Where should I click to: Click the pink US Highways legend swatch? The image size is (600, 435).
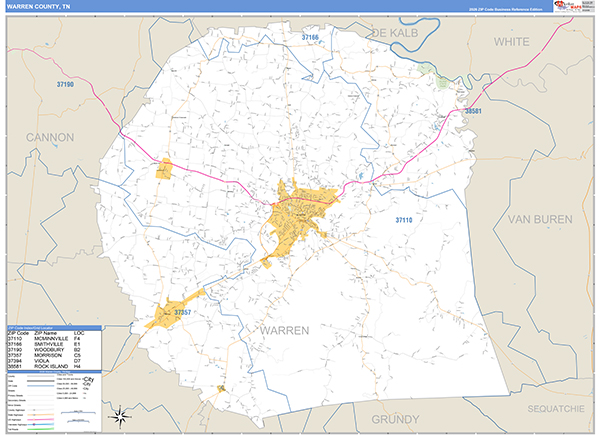pyautogui.click(x=41, y=419)
